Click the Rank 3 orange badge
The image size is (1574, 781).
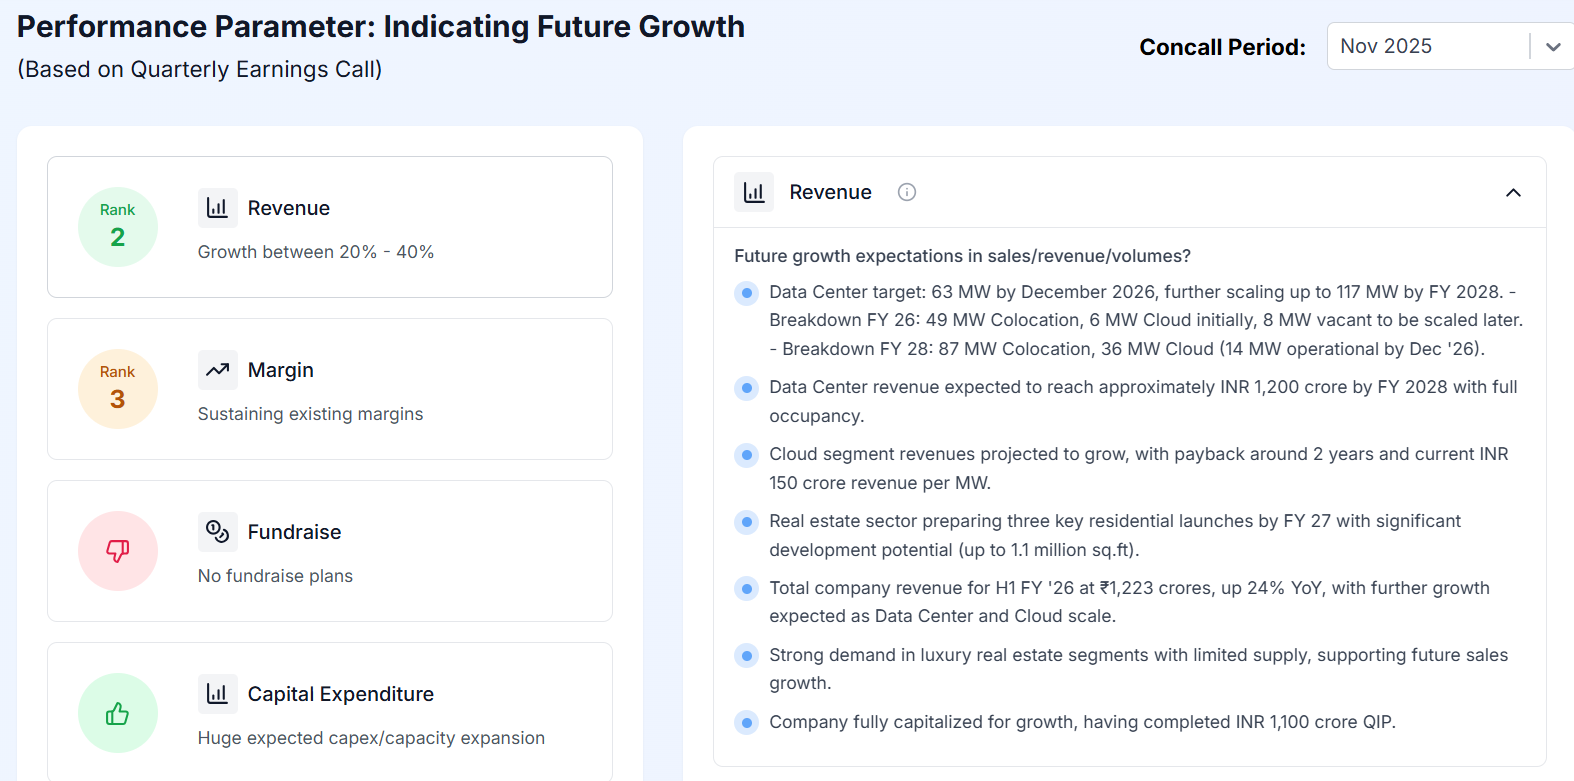[x=118, y=389]
